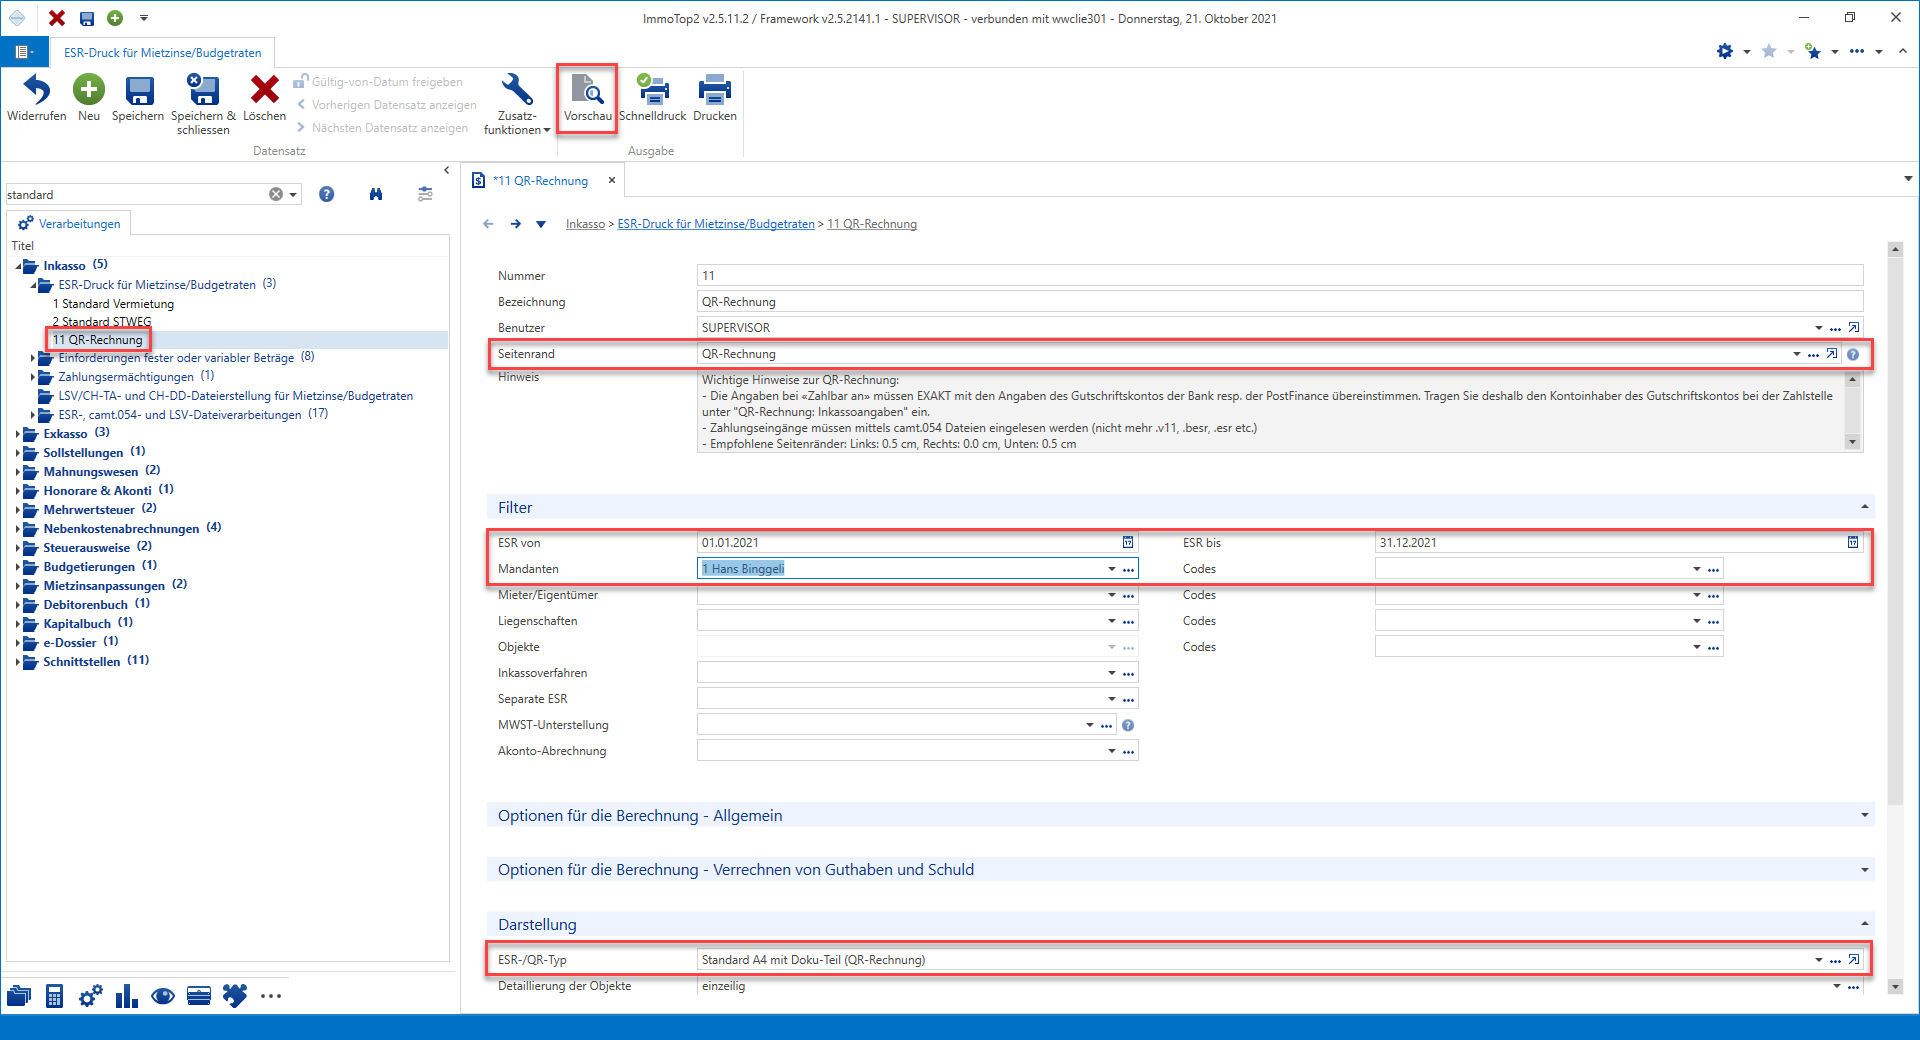Open Zahlungsermächtigungen tree item
This screenshot has width=1920, height=1040.
click(126, 377)
